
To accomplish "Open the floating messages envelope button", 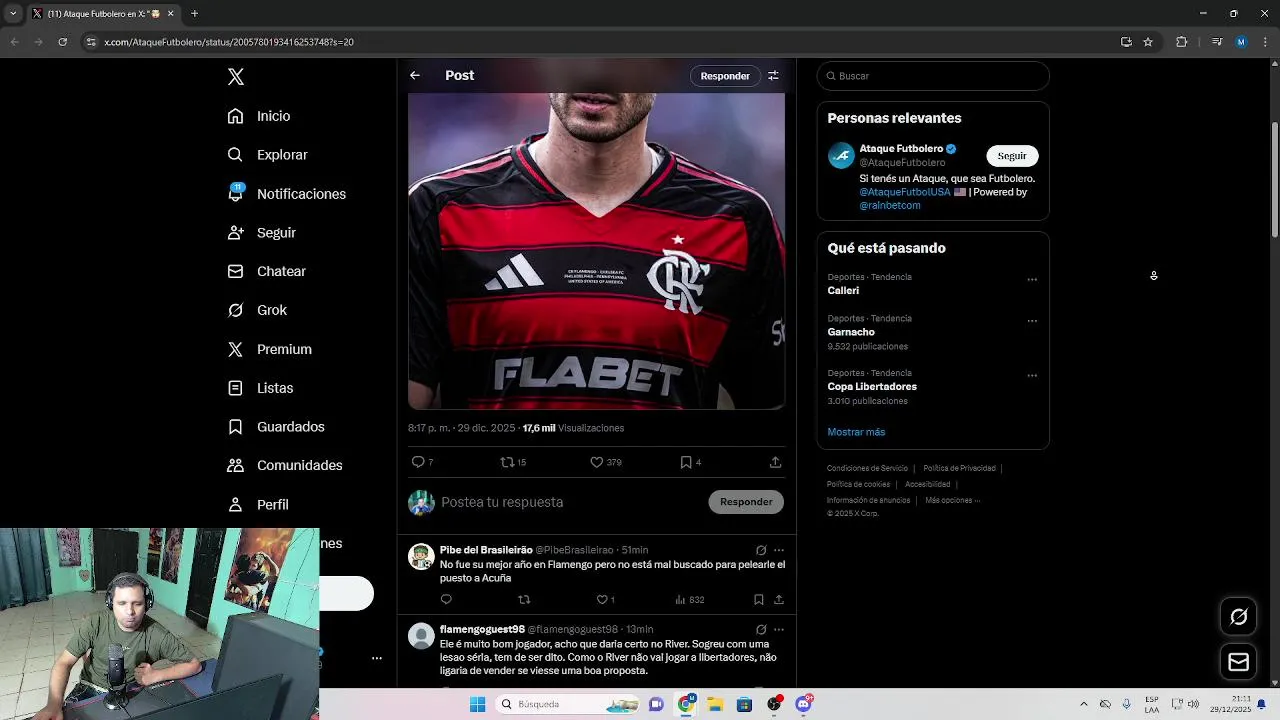I will [1238, 662].
